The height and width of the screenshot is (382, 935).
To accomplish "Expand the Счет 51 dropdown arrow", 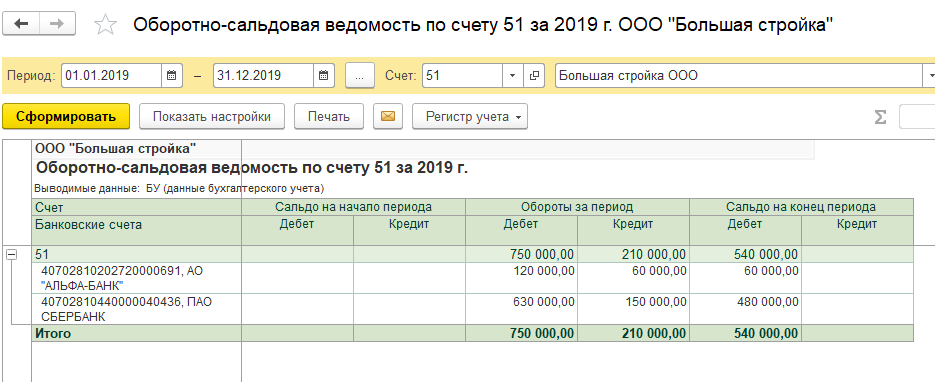I will coord(513,76).
